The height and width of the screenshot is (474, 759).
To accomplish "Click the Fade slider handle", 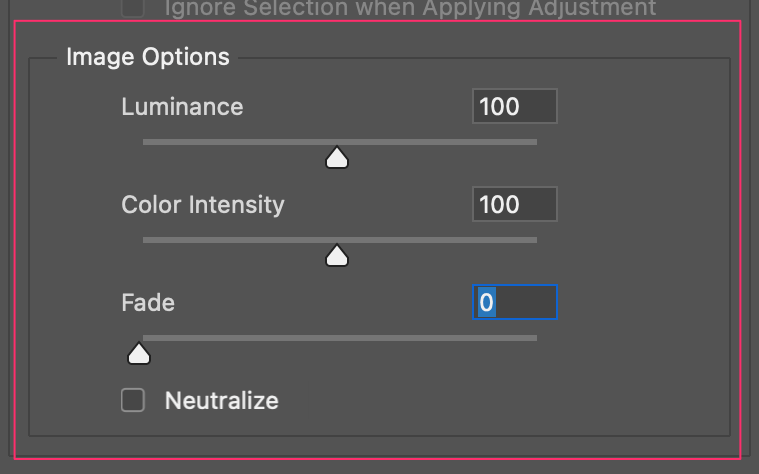I will 139,353.
